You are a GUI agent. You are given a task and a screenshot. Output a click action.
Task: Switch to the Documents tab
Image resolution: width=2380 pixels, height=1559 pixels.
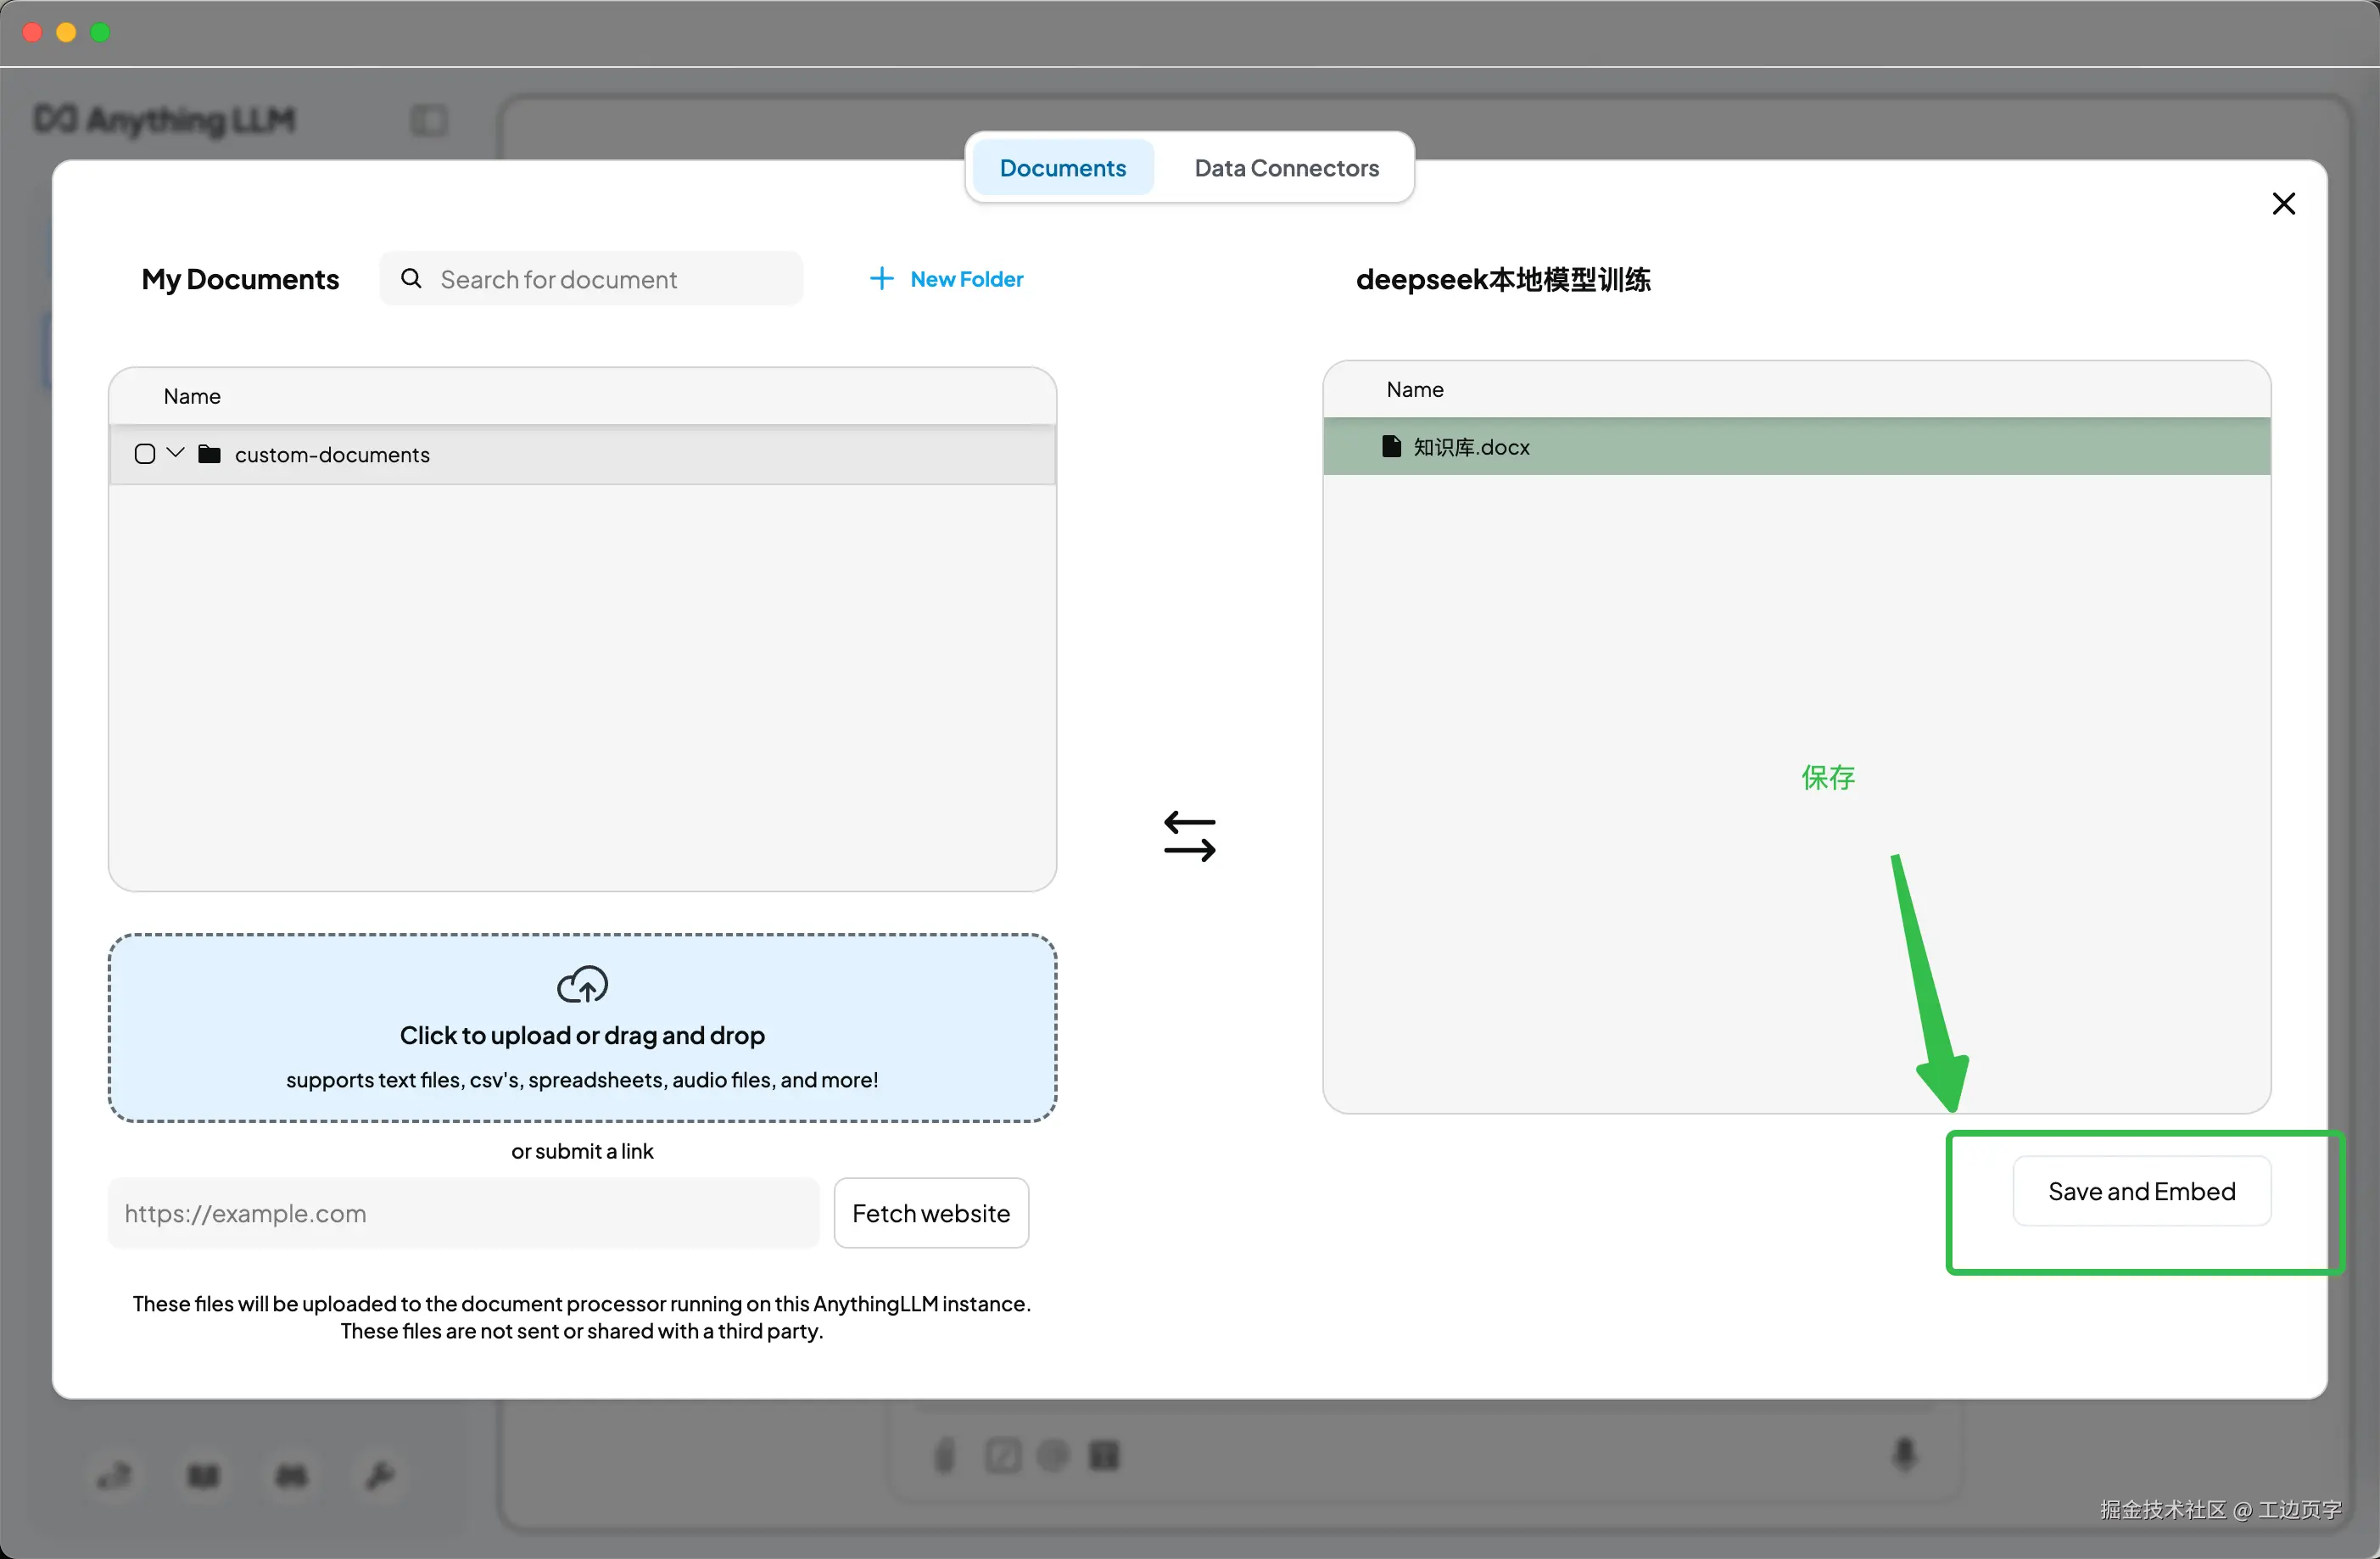coord(1062,168)
